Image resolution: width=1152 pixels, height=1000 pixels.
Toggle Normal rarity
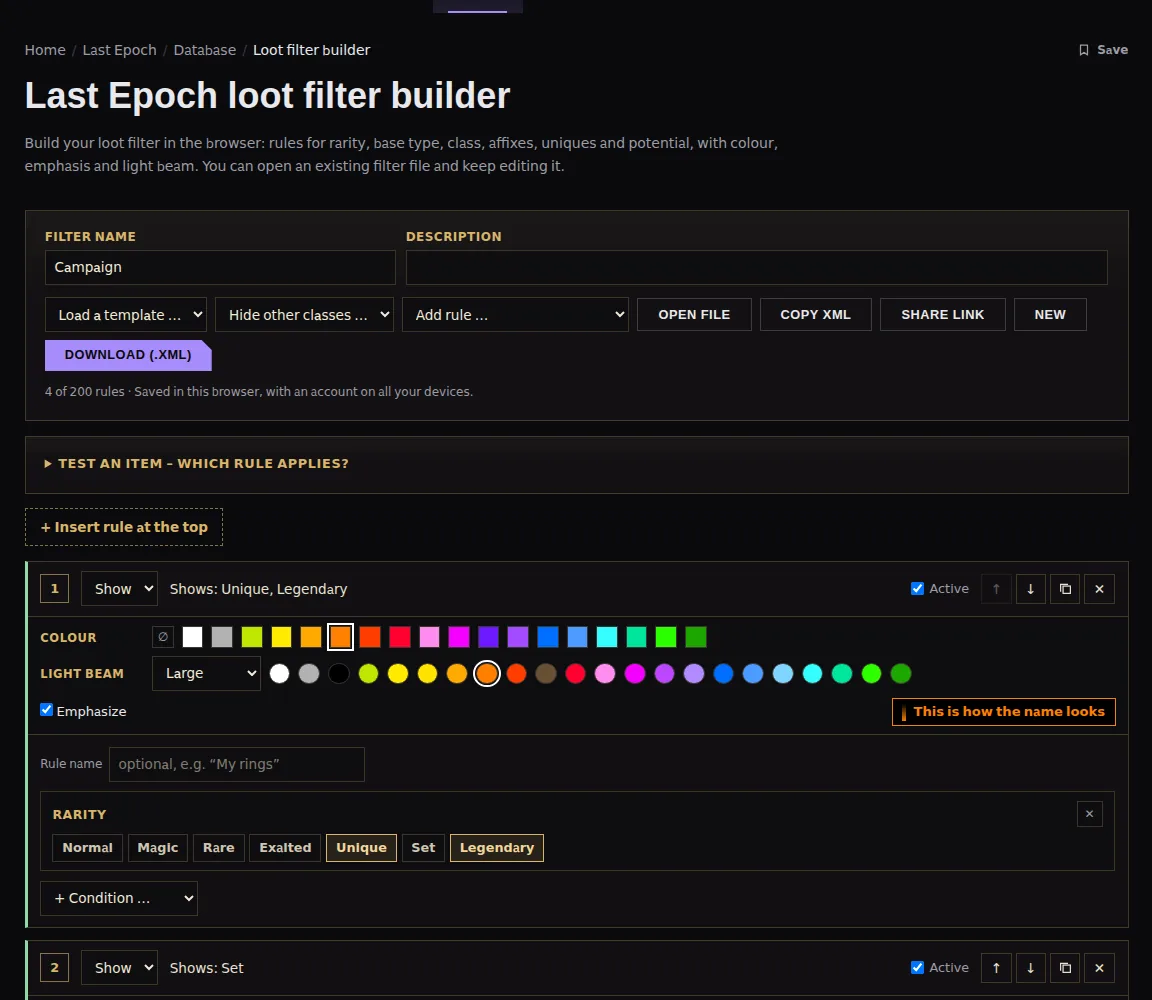[x=87, y=847]
